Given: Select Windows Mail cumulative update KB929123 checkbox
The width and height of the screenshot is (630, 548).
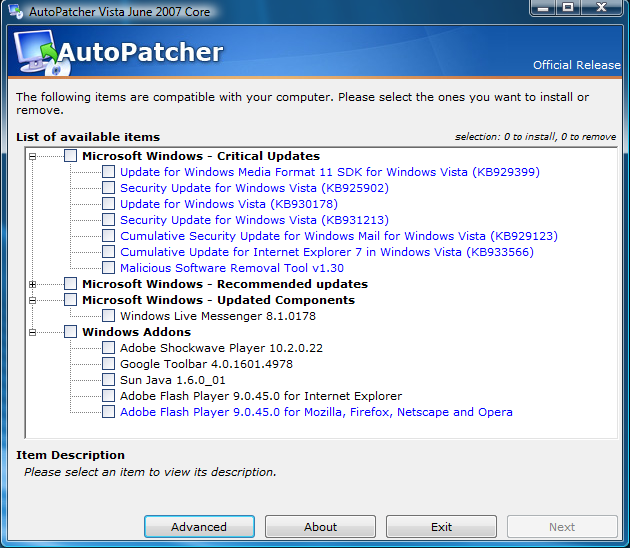Looking at the screenshot, I should click(108, 236).
